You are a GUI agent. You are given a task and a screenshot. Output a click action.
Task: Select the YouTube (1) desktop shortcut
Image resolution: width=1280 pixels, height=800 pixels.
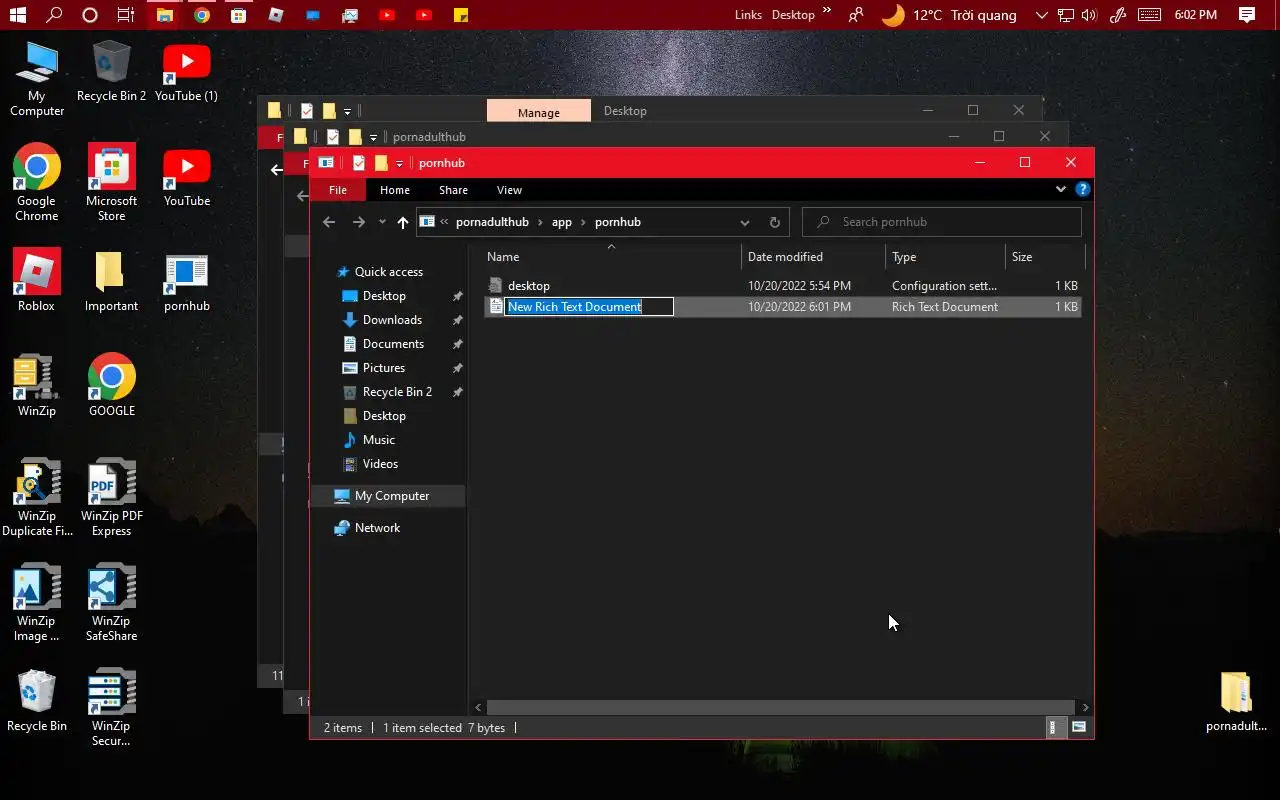point(187,72)
